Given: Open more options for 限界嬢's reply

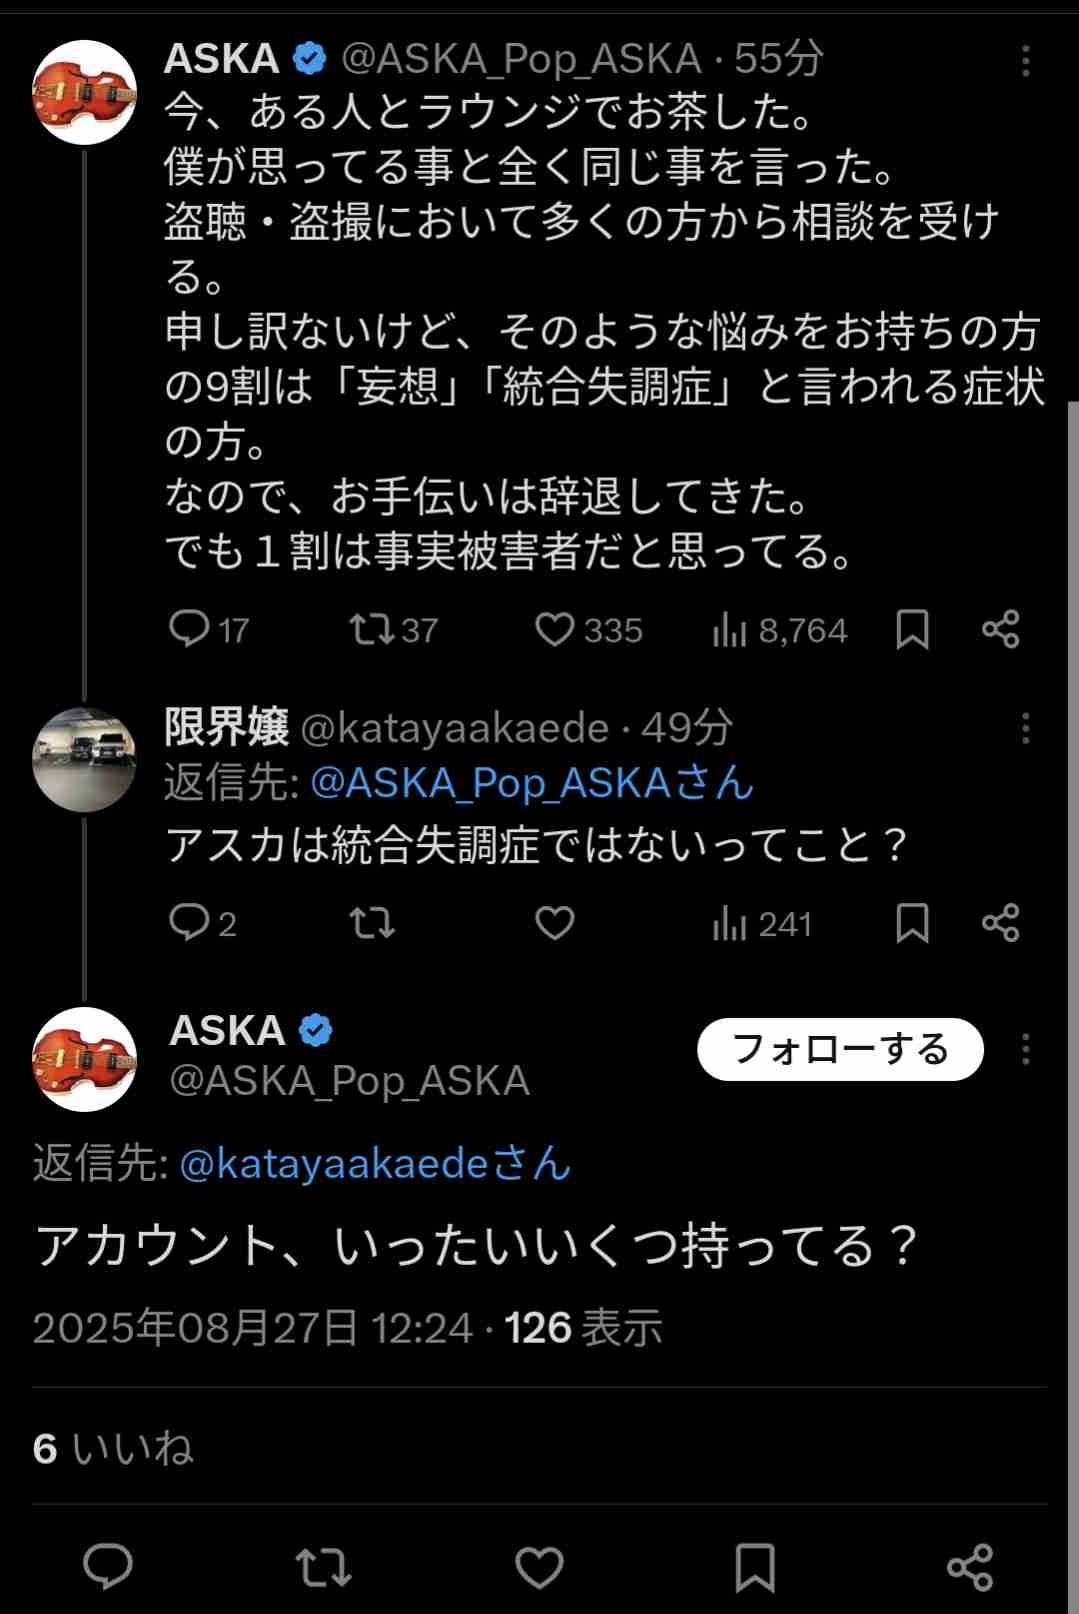Looking at the screenshot, I should 1025,729.
